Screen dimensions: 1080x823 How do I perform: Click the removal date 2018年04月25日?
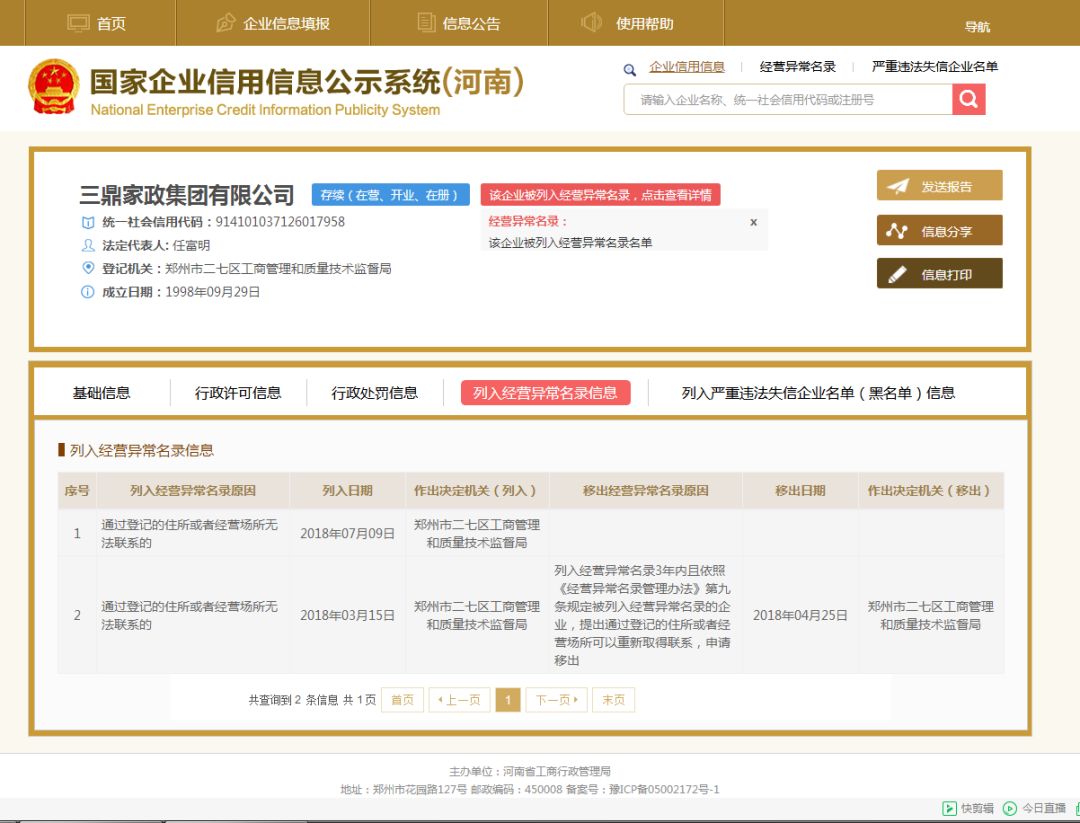800,615
